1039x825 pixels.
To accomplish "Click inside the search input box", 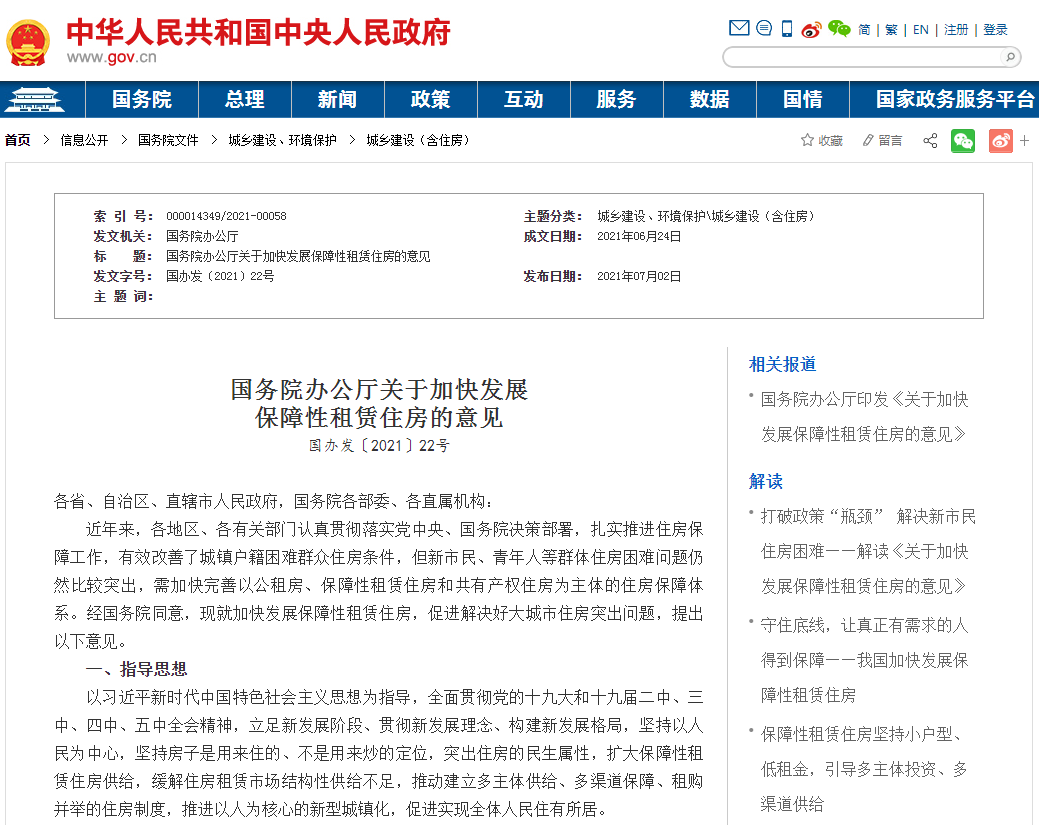I will coord(860,57).
